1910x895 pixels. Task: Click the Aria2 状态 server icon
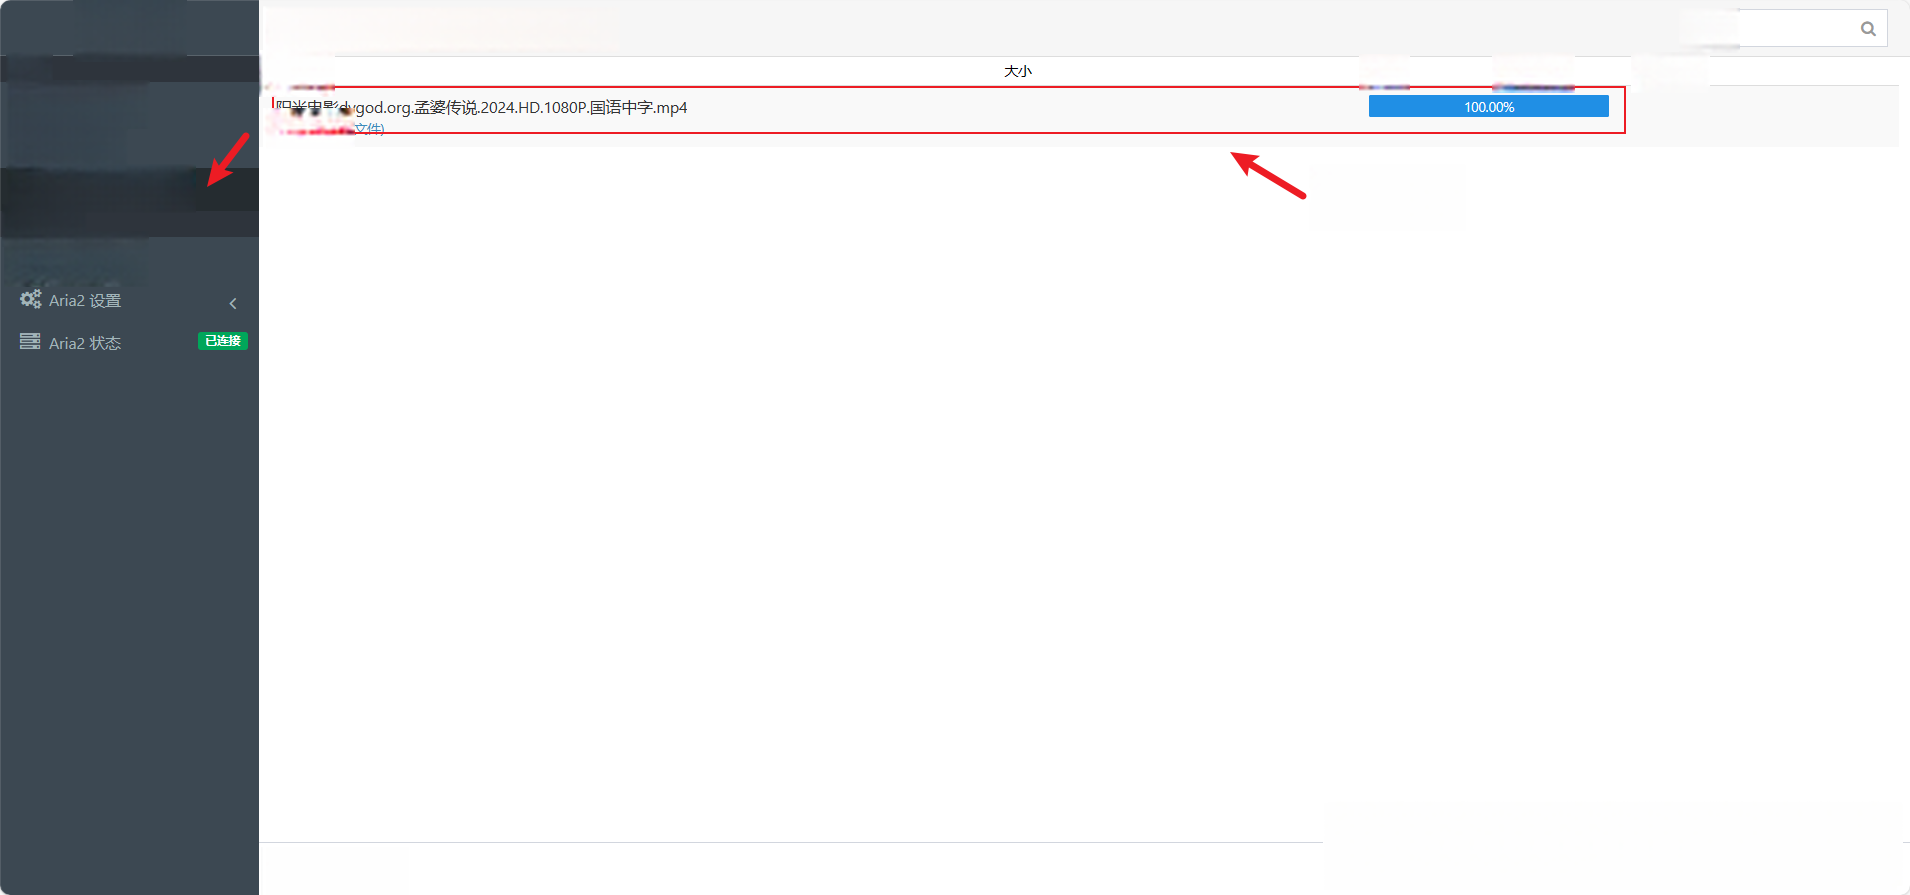pos(30,342)
